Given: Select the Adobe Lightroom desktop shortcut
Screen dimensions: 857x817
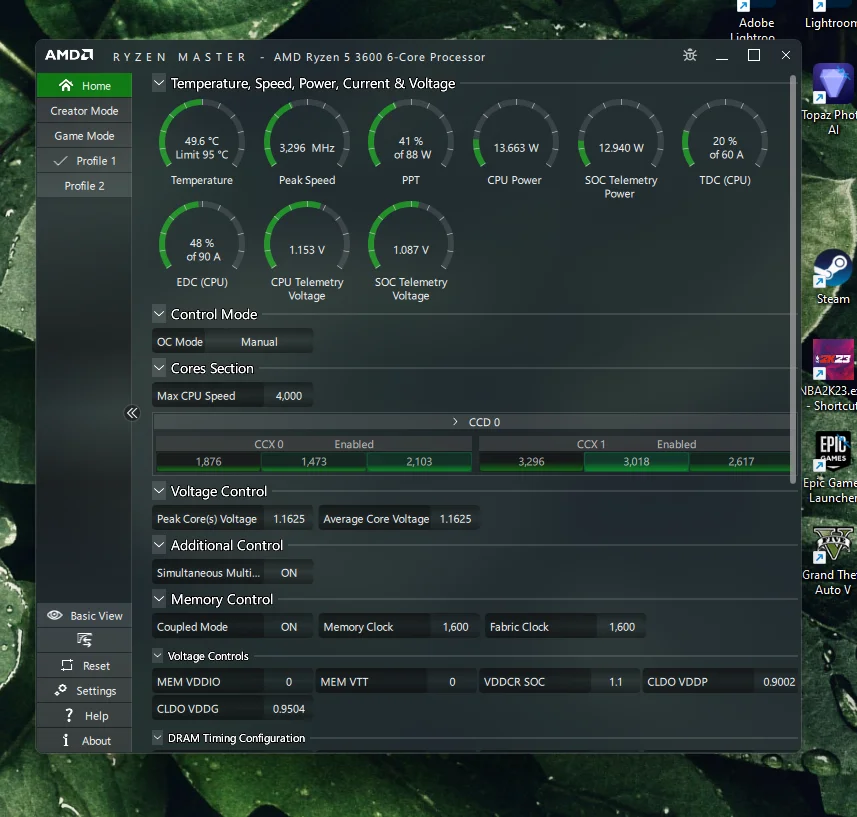Looking at the screenshot, I should pos(756,21).
